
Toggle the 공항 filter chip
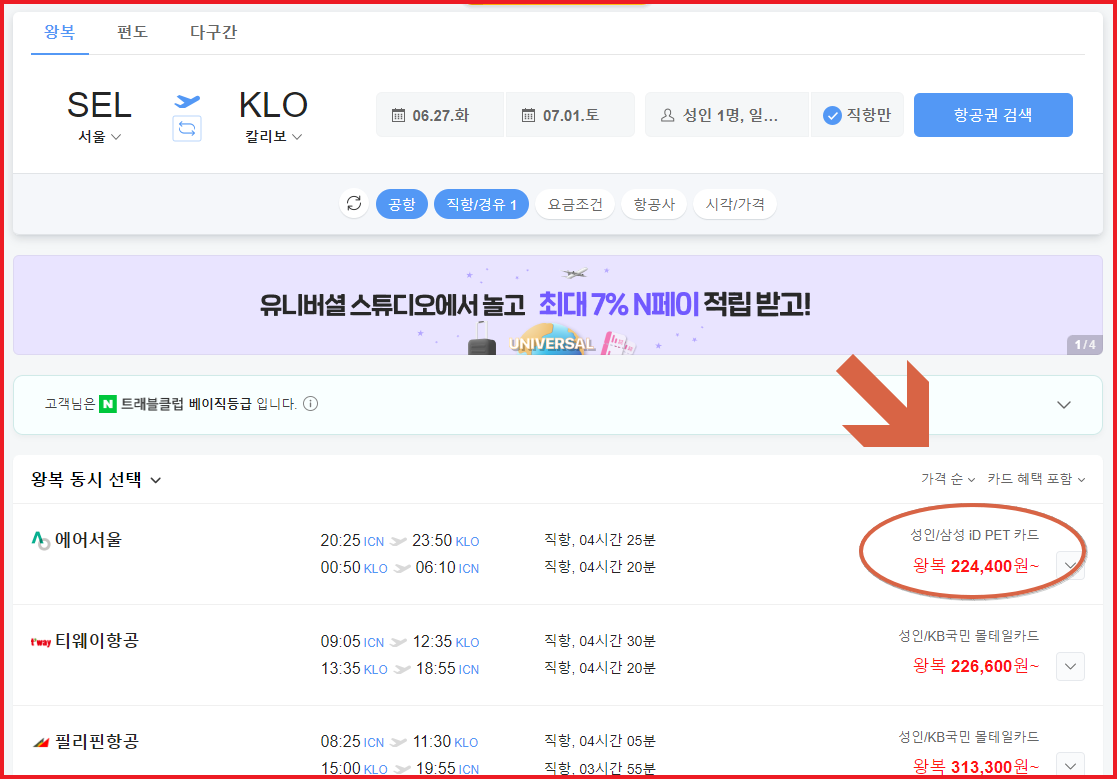tap(402, 204)
